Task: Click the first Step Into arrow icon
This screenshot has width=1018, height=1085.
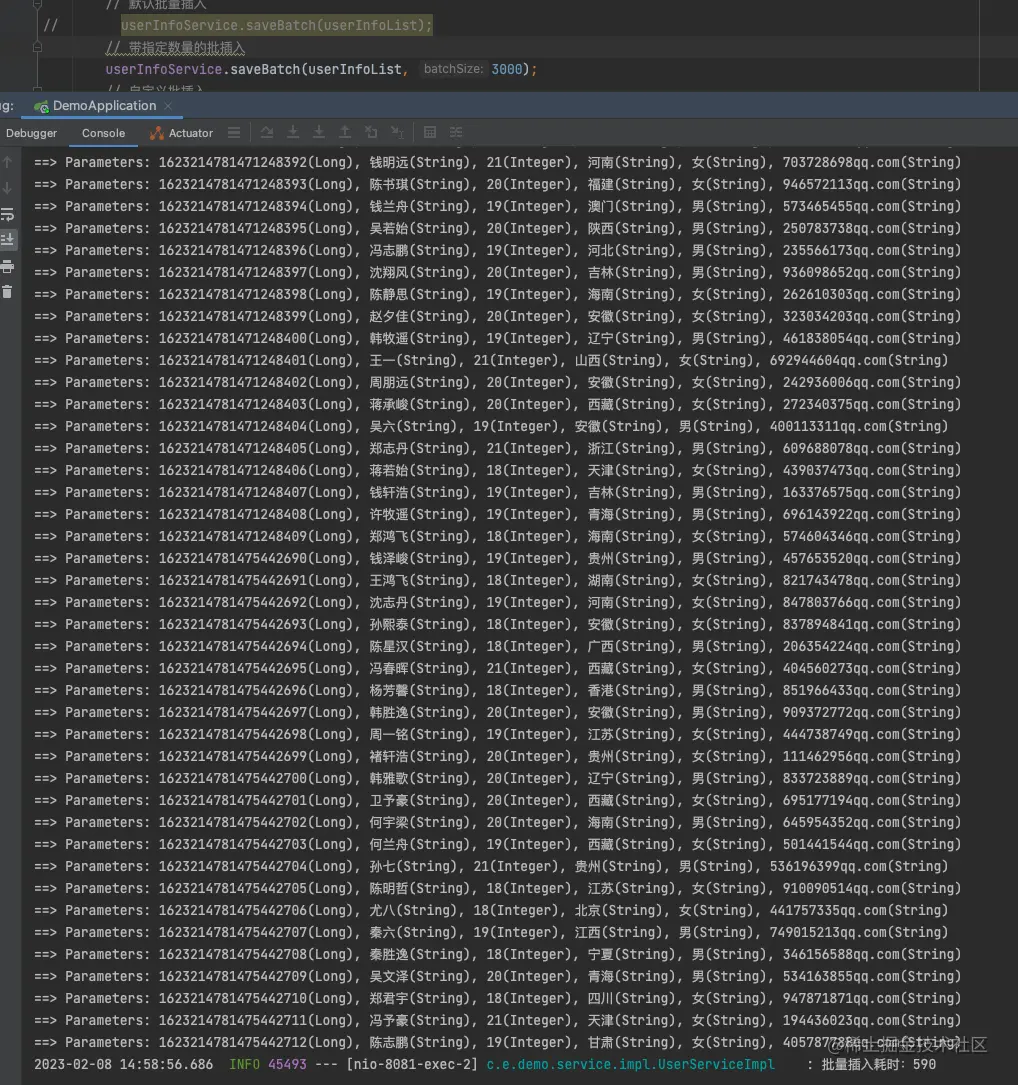Action: tap(293, 132)
